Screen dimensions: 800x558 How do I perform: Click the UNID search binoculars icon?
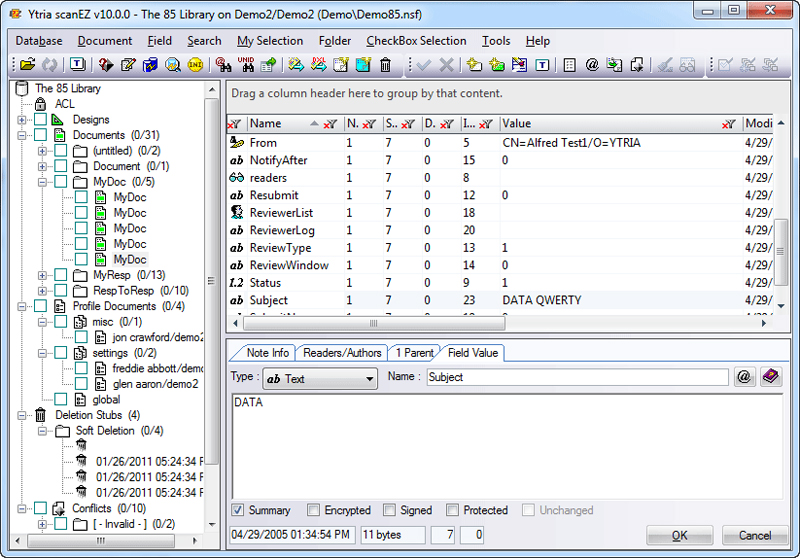(x=246, y=65)
